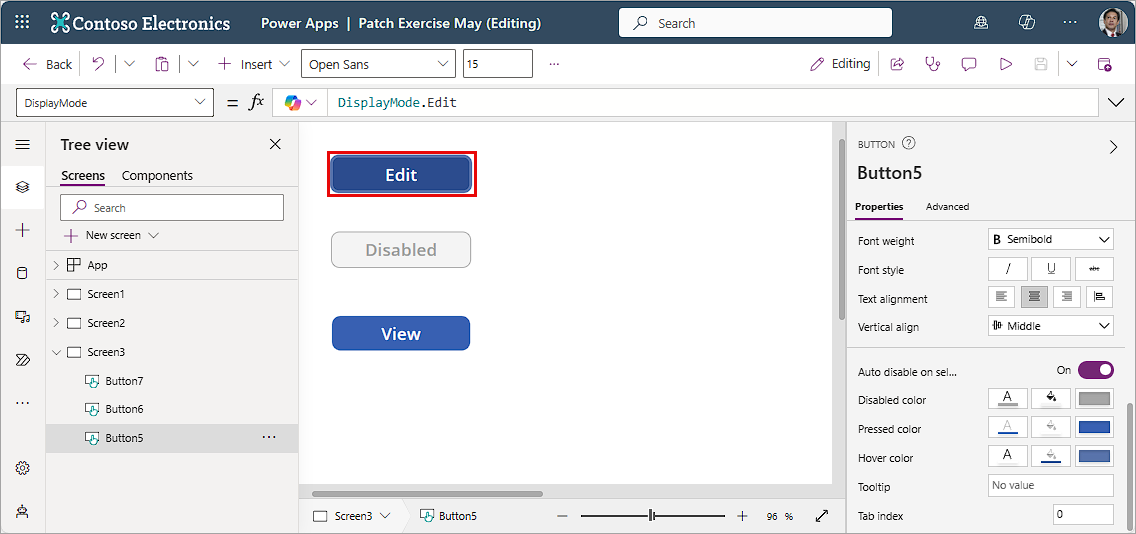Open the undo dropdown arrow
Viewport: 1136px width, 534px height.
point(130,64)
